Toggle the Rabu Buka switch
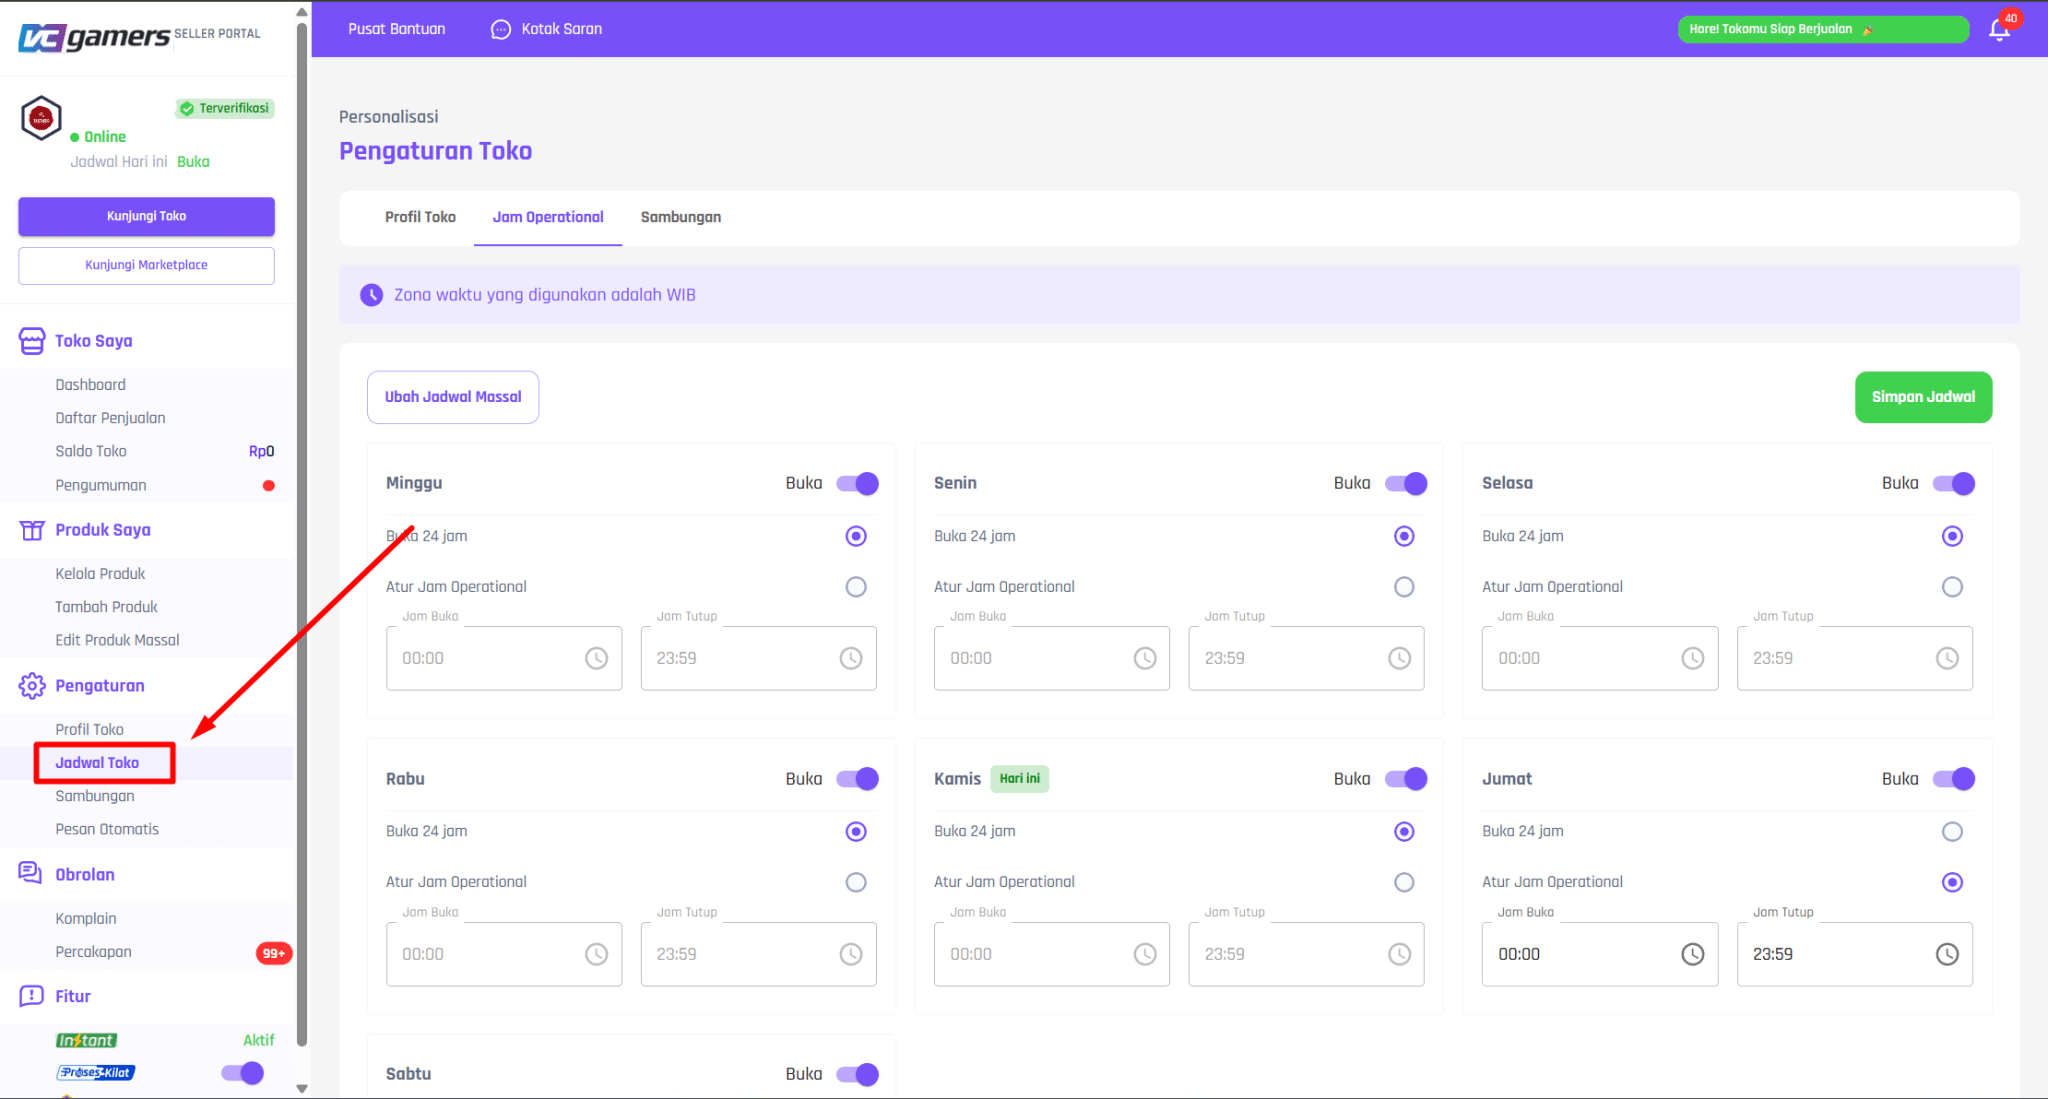This screenshot has height=1099, width=2048. pos(858,779)
